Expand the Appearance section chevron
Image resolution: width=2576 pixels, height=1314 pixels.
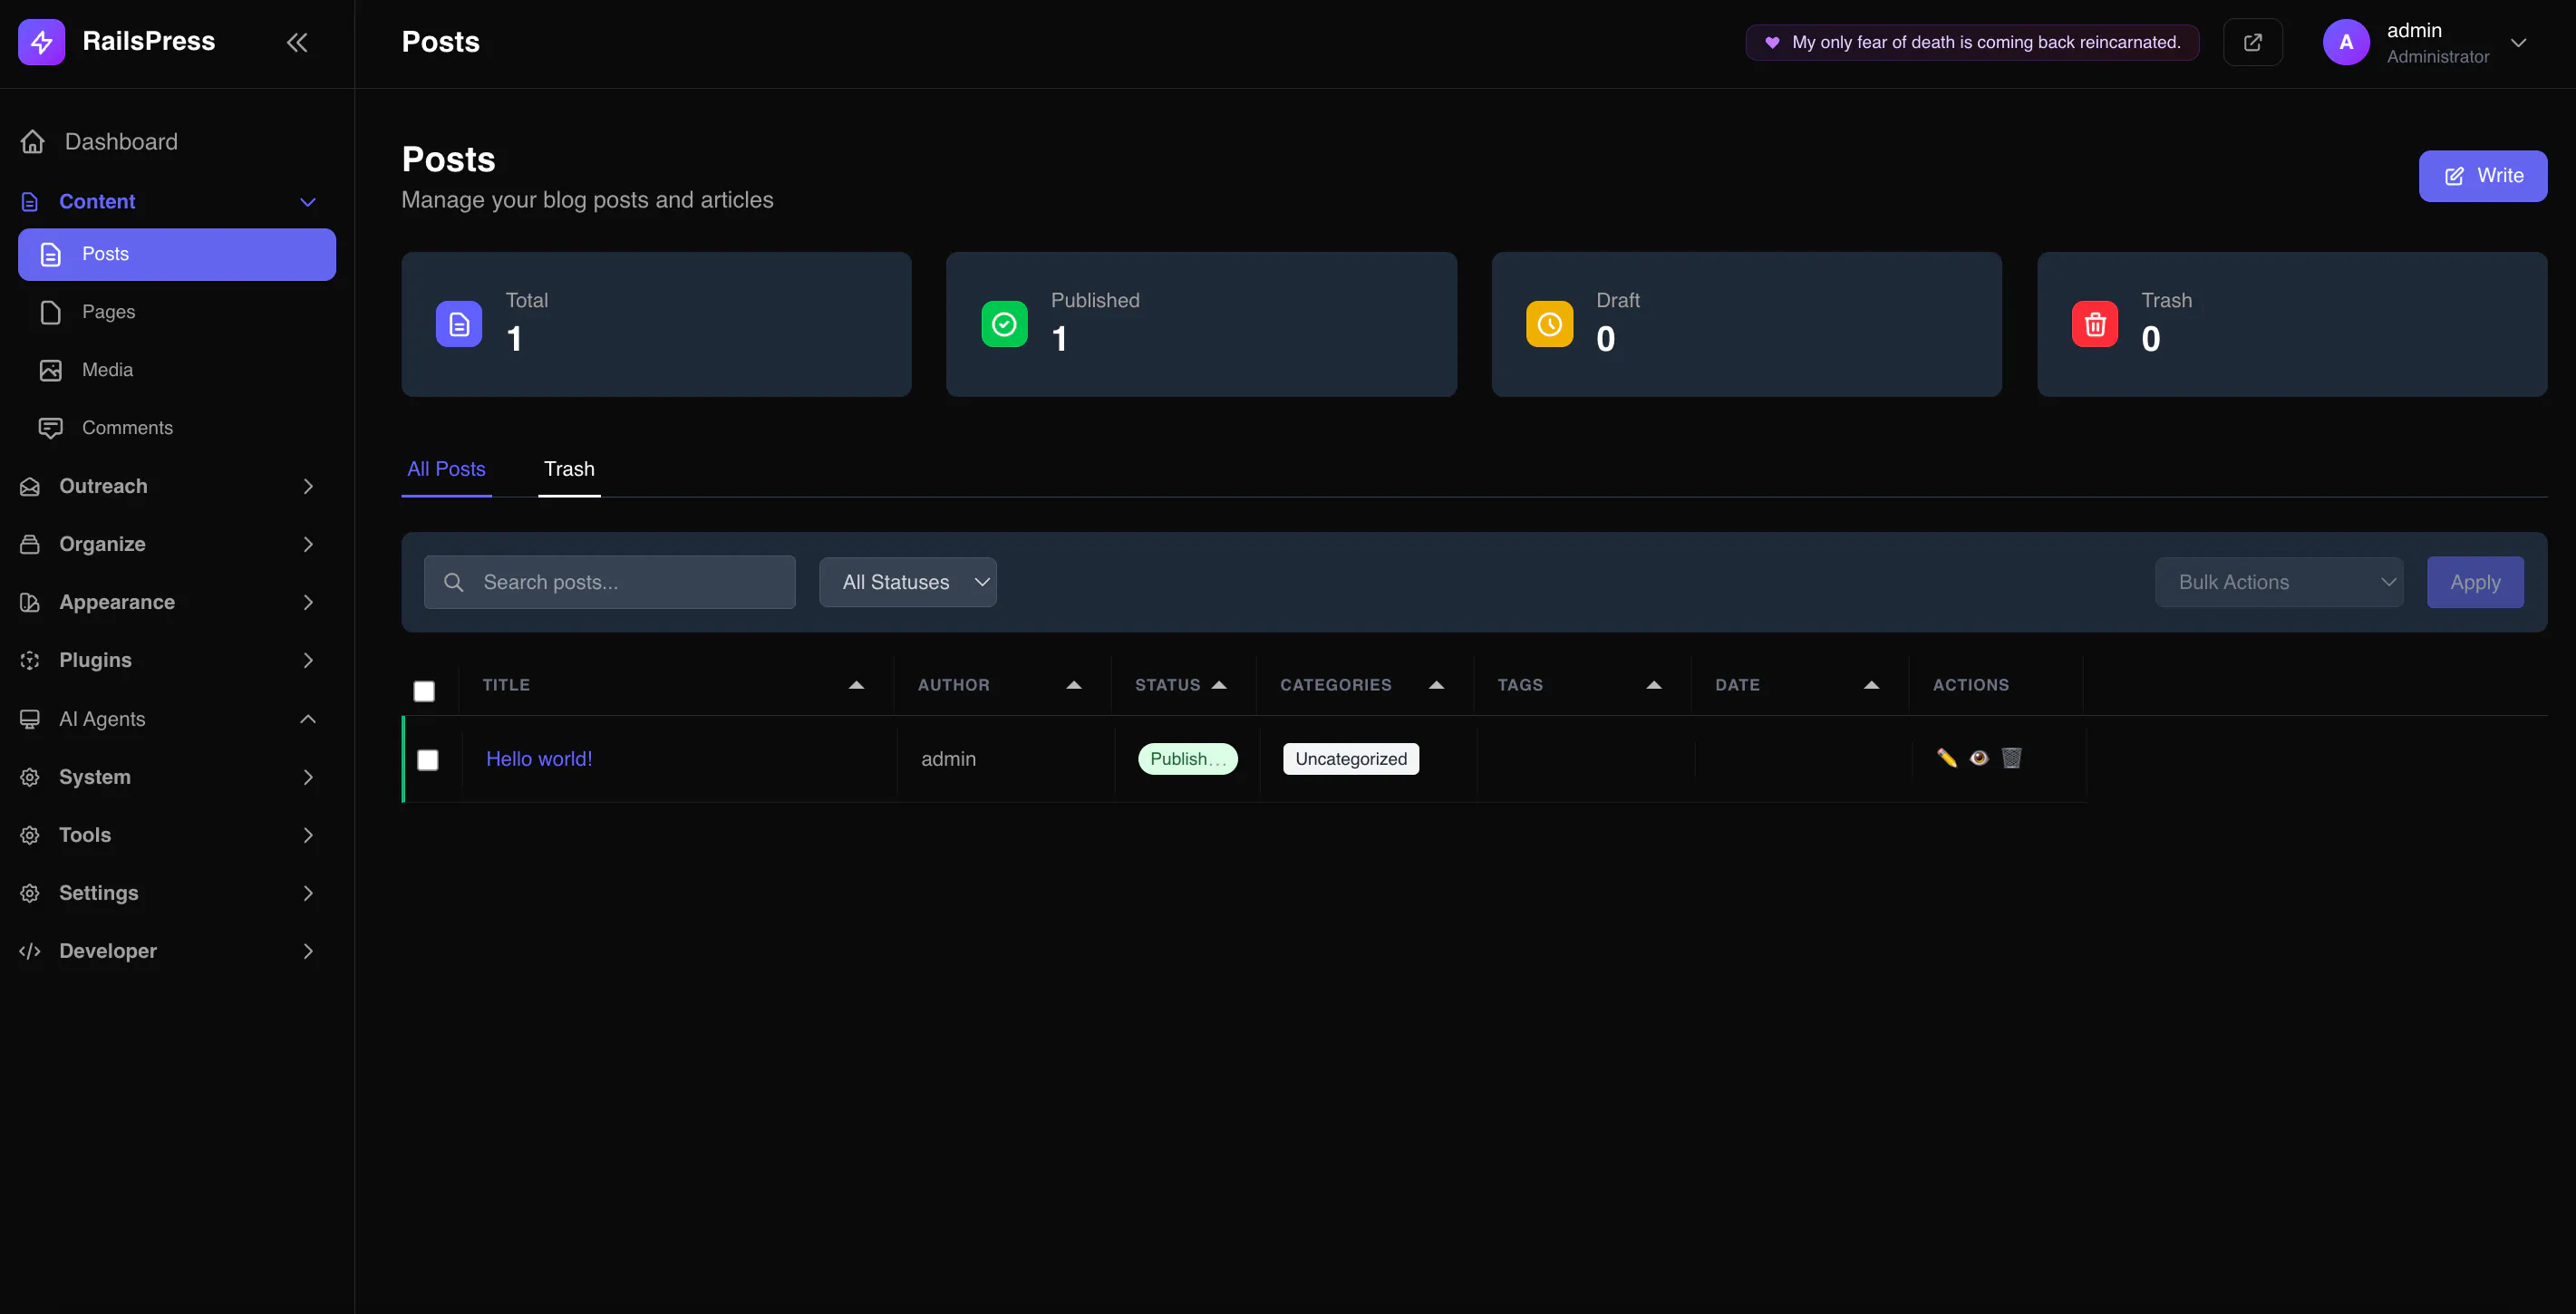(308, 602)
